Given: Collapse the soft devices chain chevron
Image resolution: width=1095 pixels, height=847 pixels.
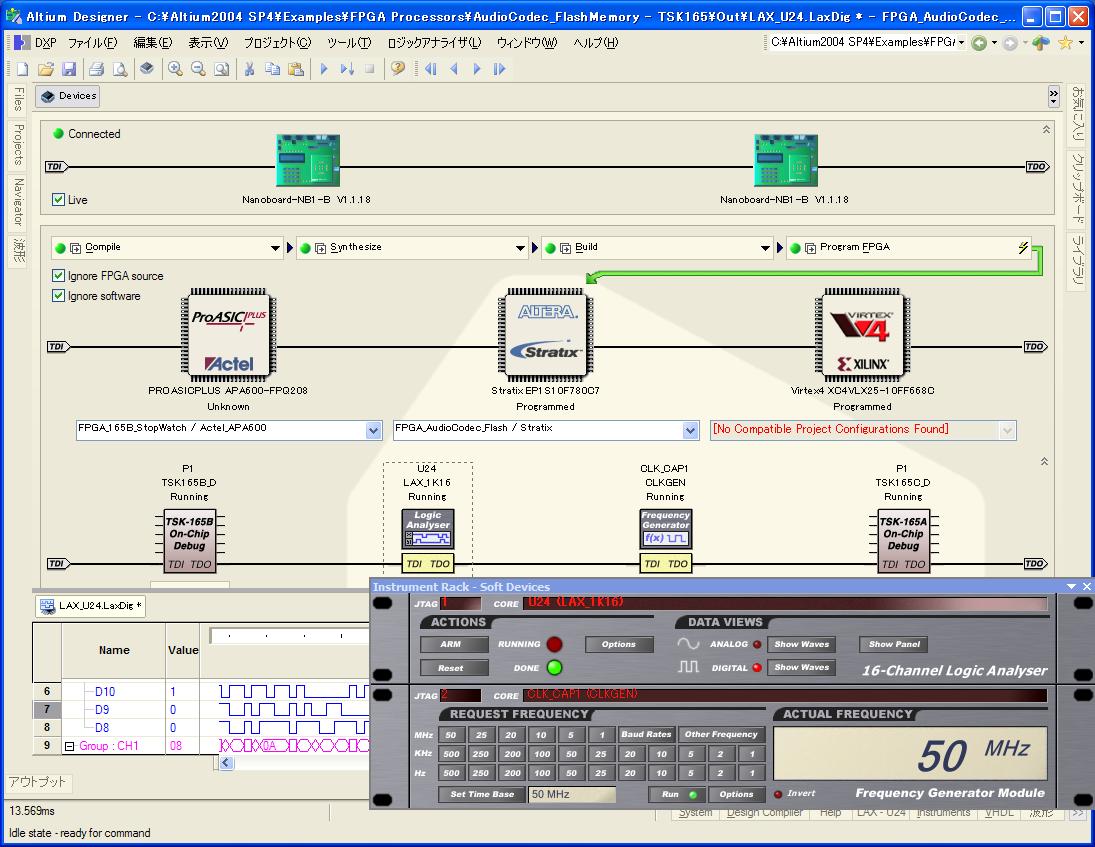Looking at the screenshot, I should (x=1044, y=462).
